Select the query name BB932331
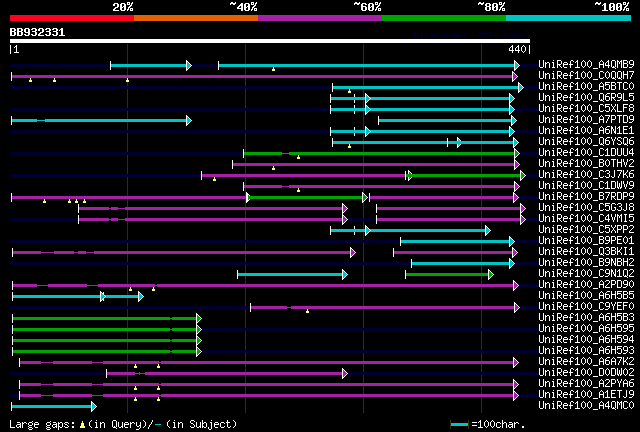This screenshot has height=432, width=640. pyautogui.click(x=37, y=32)
